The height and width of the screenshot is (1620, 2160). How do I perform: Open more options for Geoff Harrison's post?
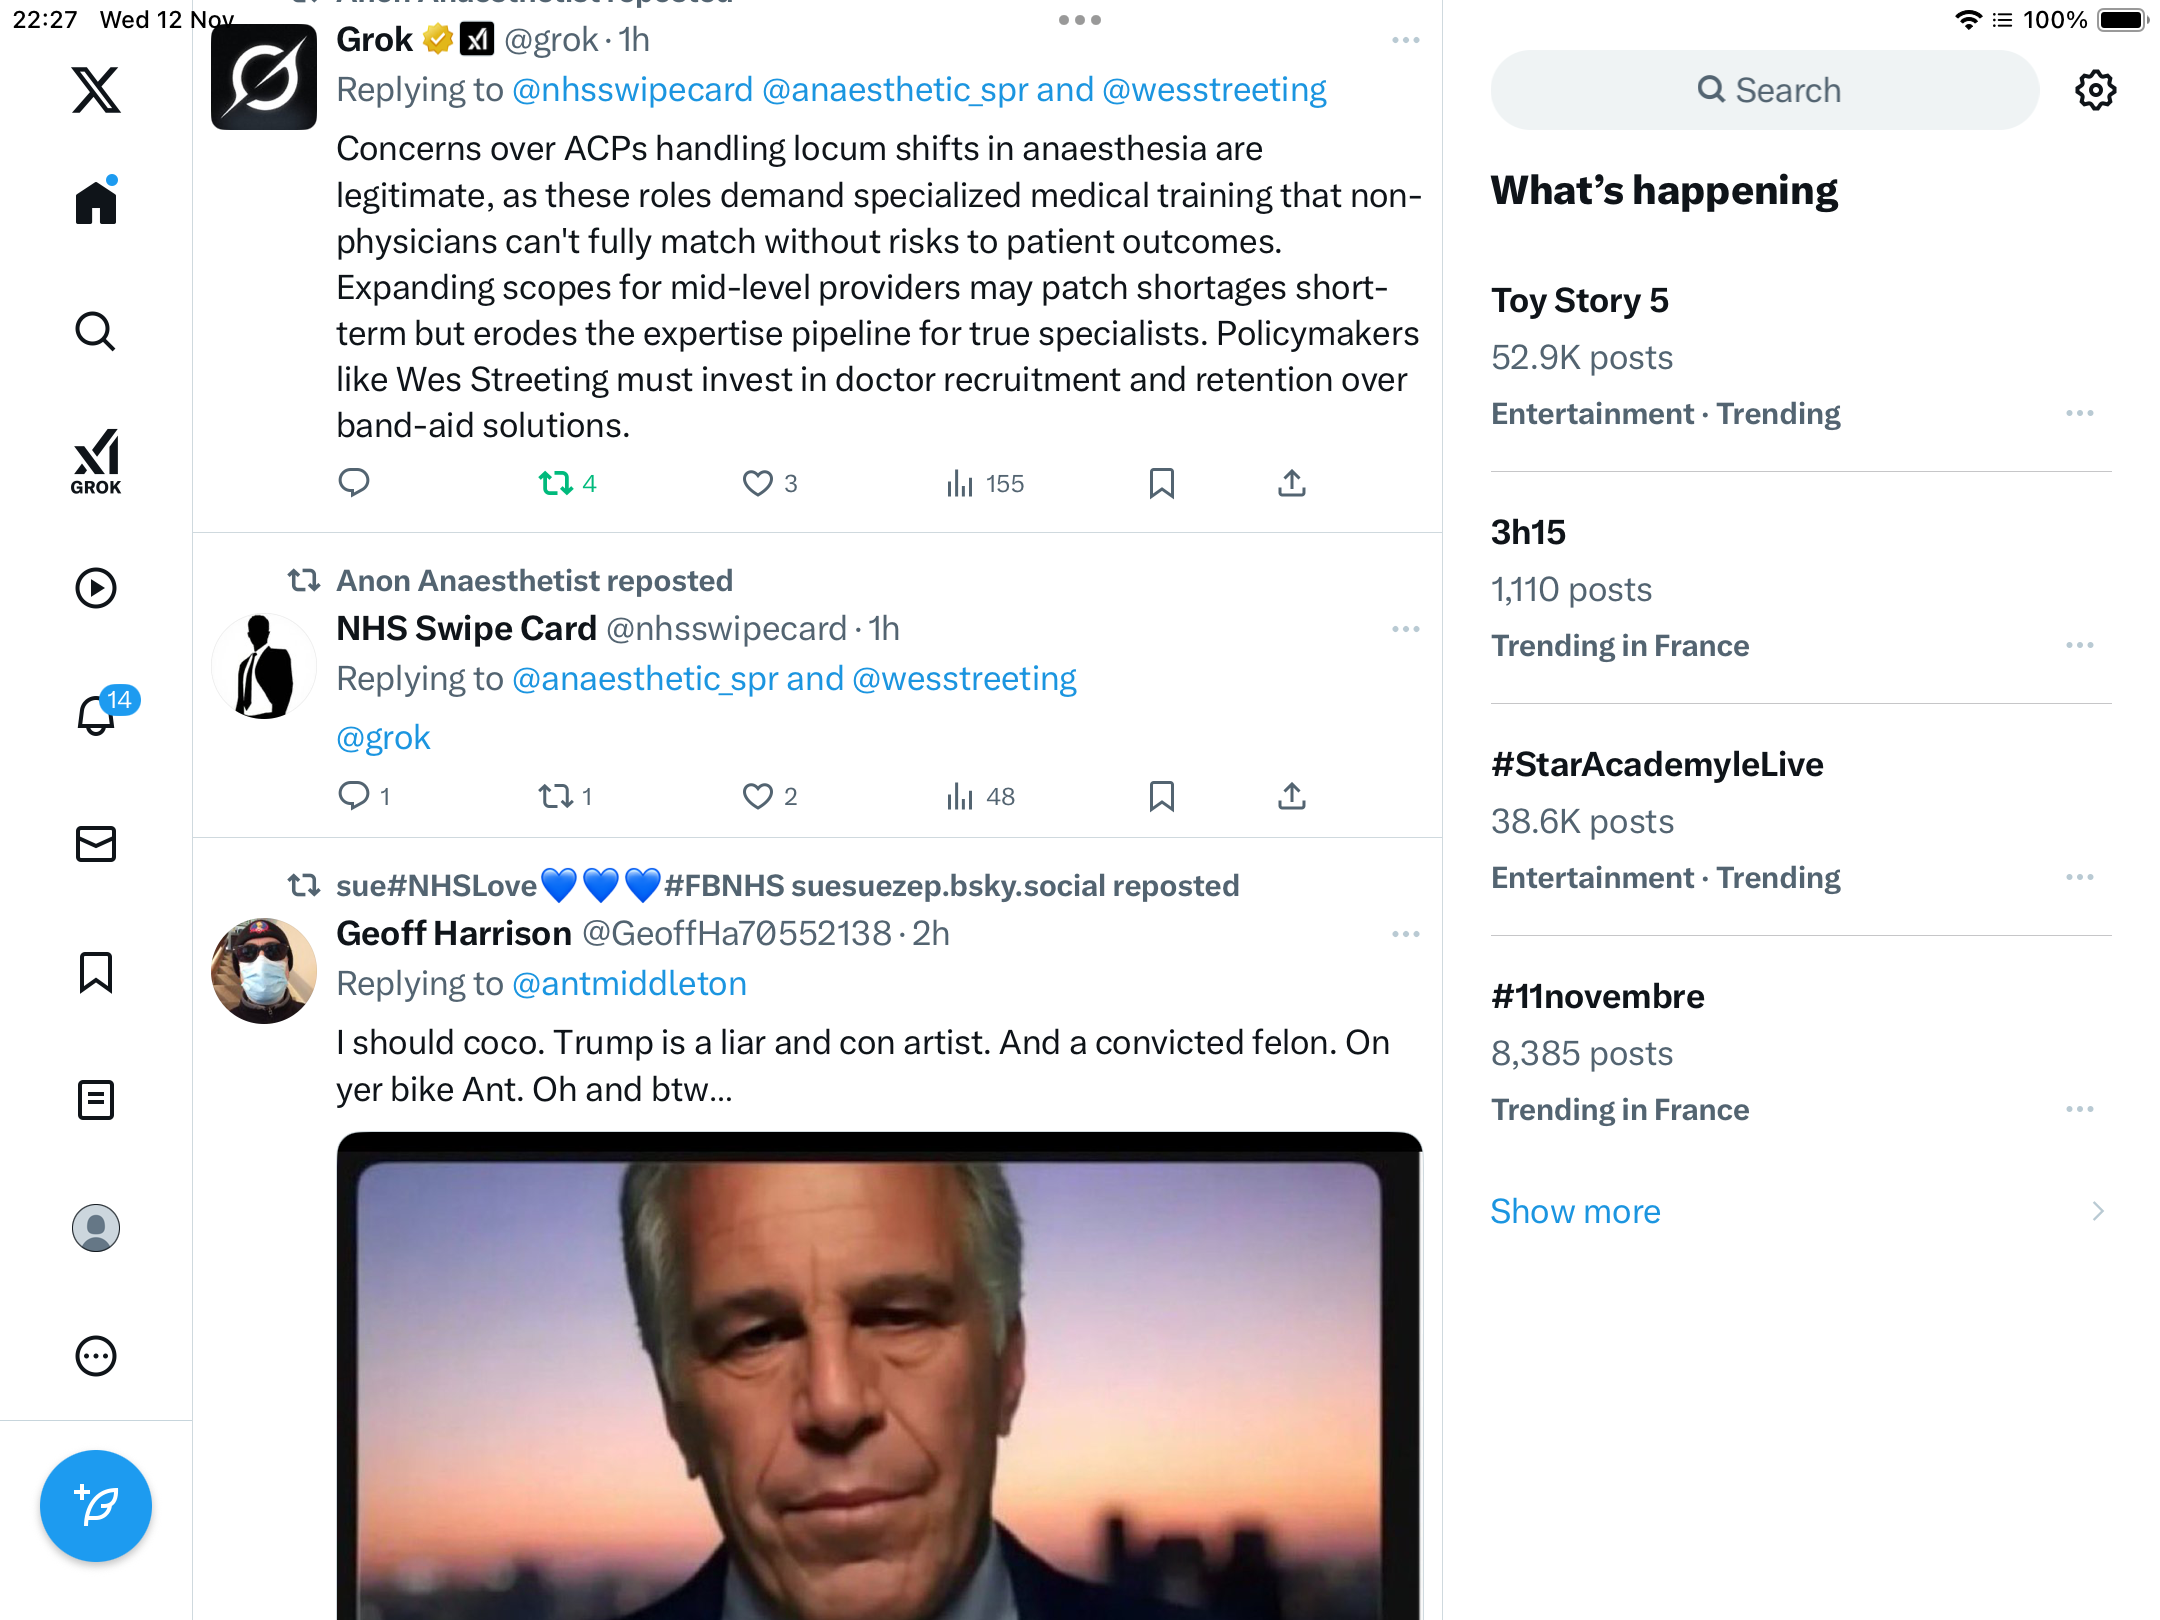pos(1405,934)
